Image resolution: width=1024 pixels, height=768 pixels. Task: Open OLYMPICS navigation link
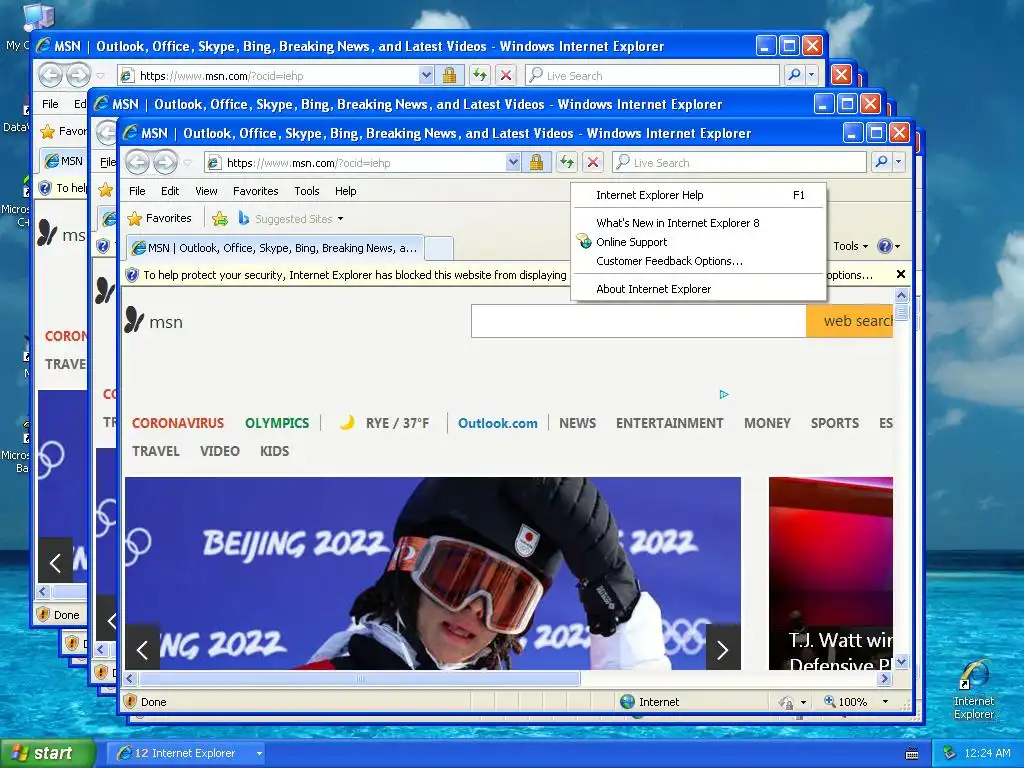click(x=277, y=423)
